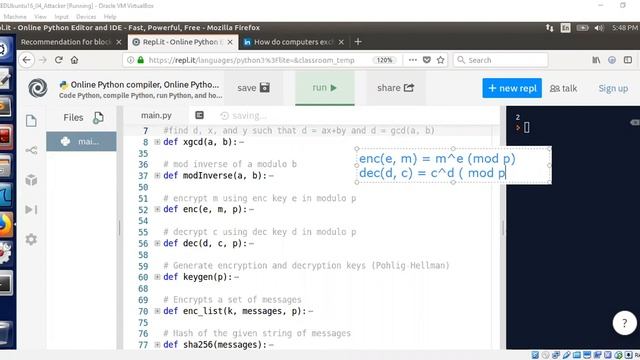Expand the folded sha256 function on line 77
The width and height of the screenshot is (640, 360).
[157, 344]
